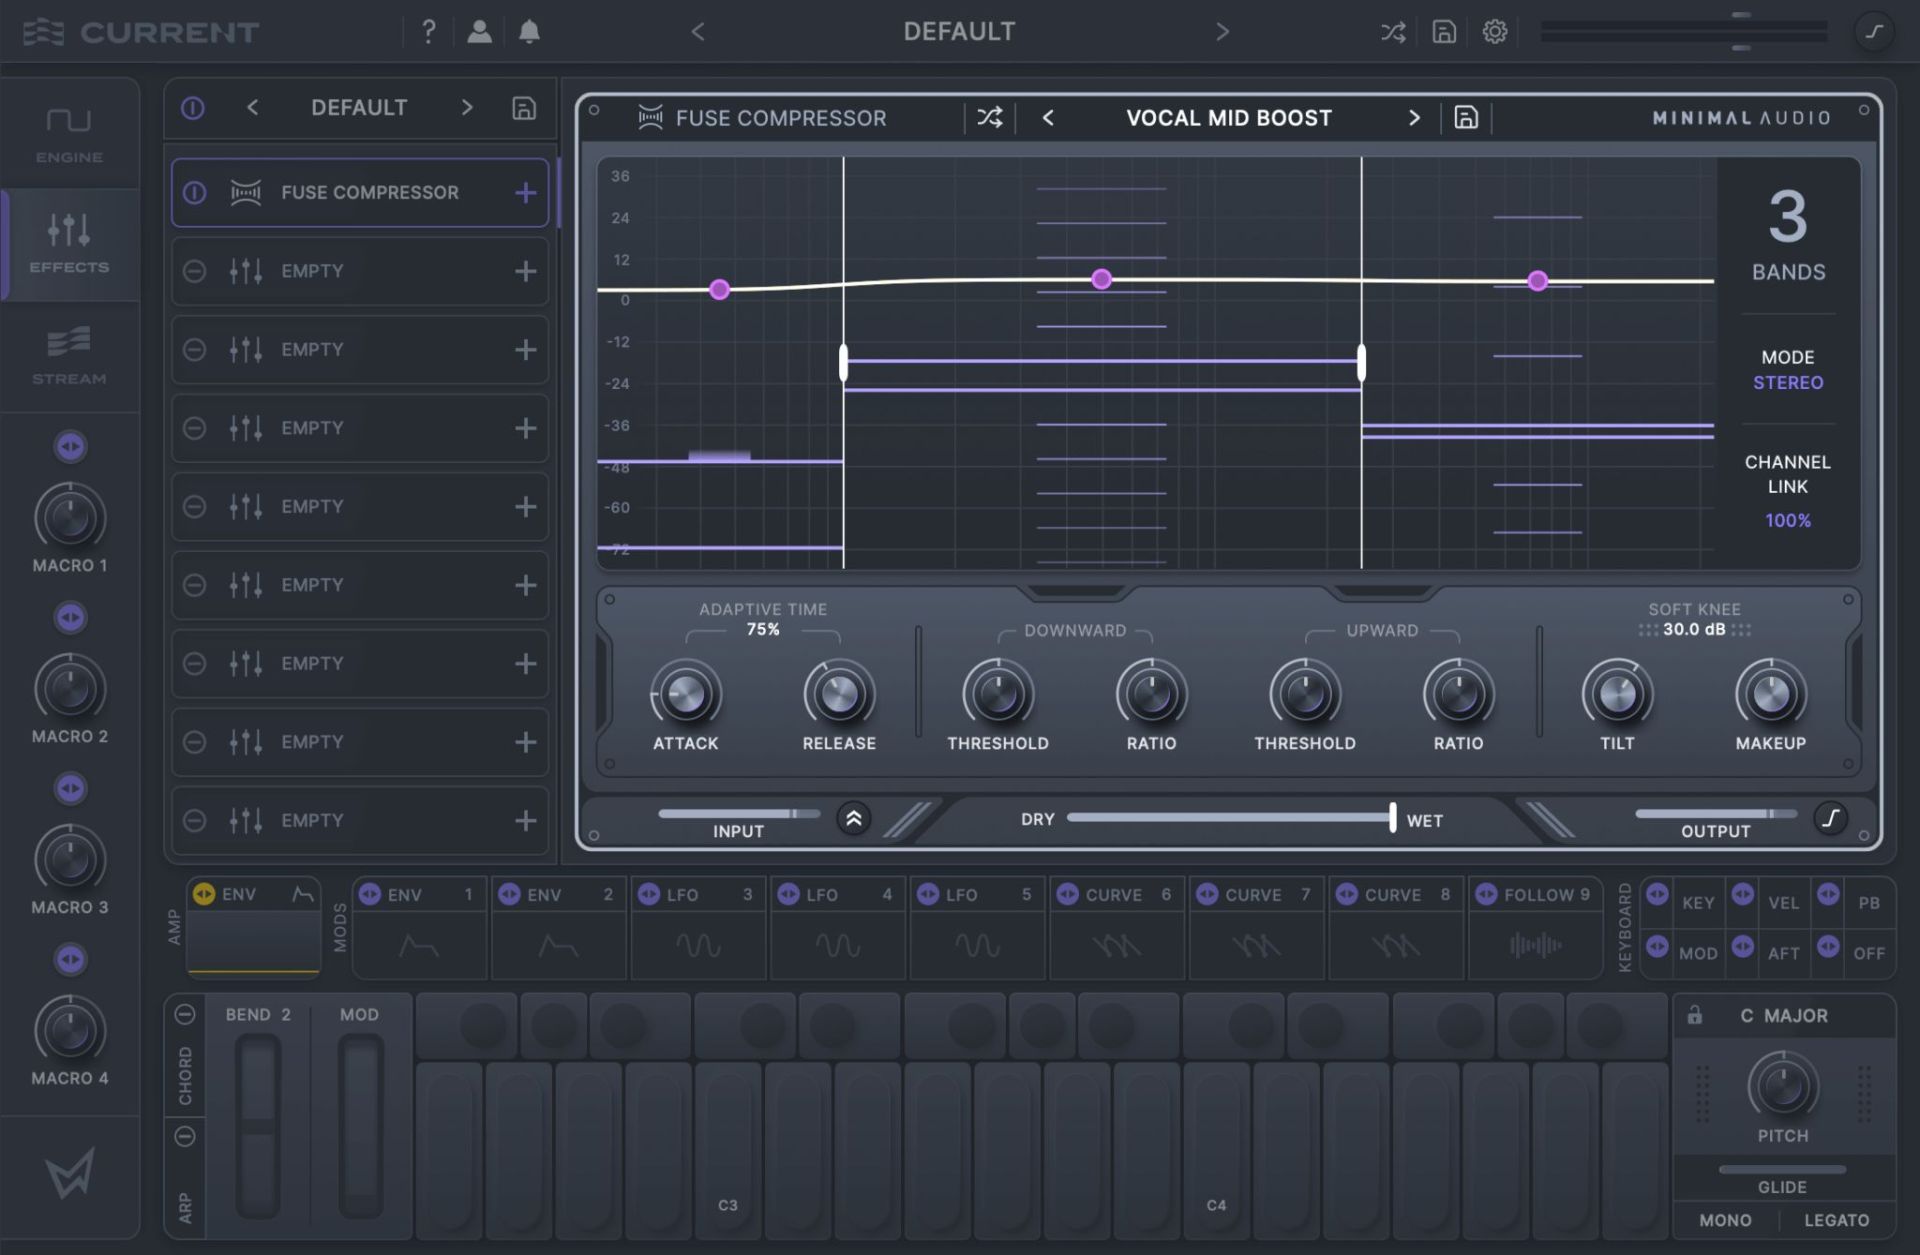Enable MONO mode
Viewport: 1920px width, 1255px height.
coord(1725,1220)
